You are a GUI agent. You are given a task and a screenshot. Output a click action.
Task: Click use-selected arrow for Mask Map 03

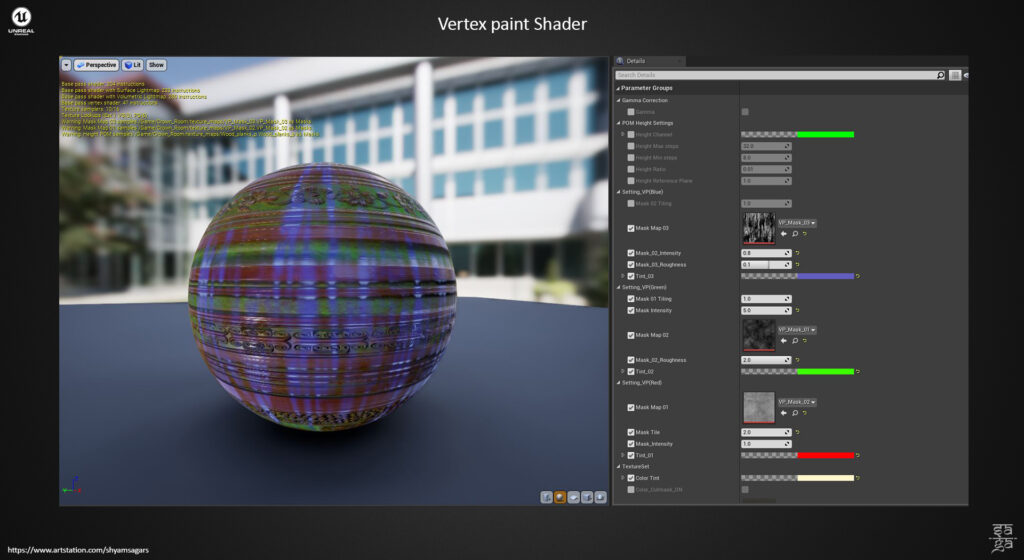(784, 234)
